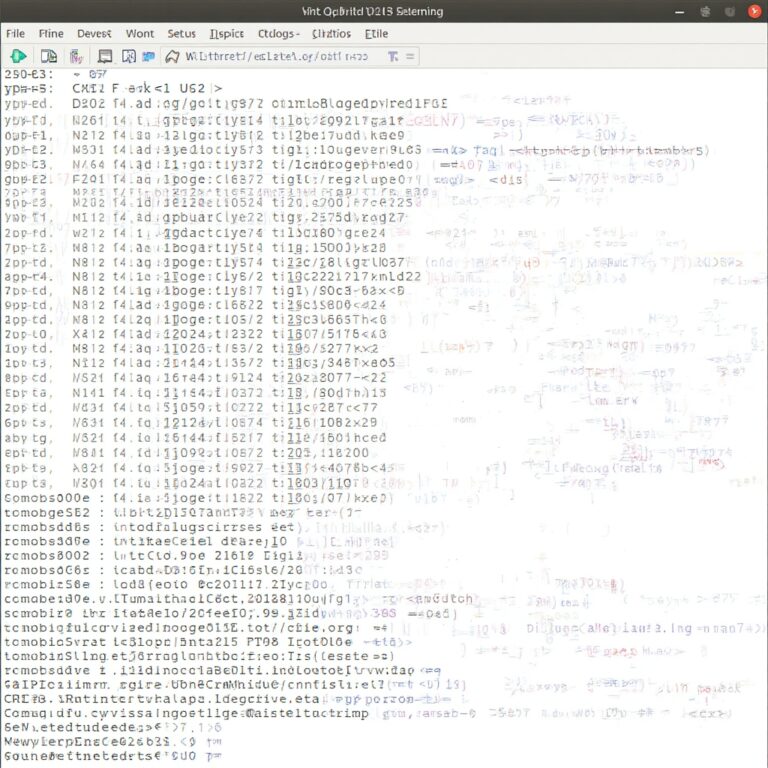The image size is (768, 768).
Task: Open the Setus menu
Action: click(181, 34)
